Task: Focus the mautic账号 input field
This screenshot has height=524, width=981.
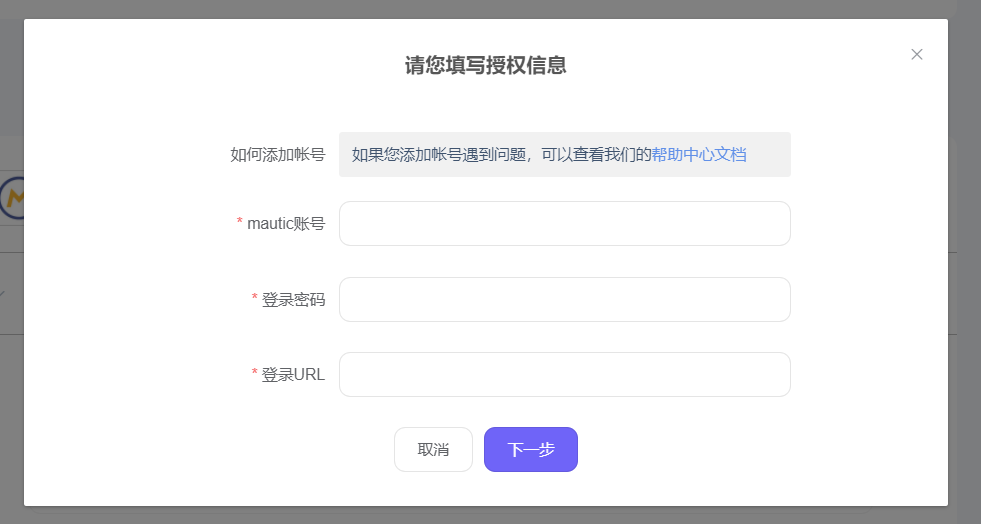Action: click(564, 223)
